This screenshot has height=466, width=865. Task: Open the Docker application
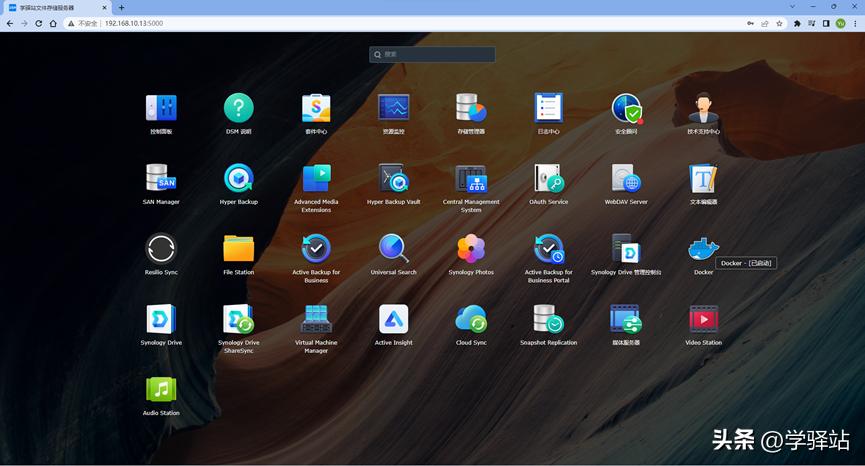pos(703,249)
